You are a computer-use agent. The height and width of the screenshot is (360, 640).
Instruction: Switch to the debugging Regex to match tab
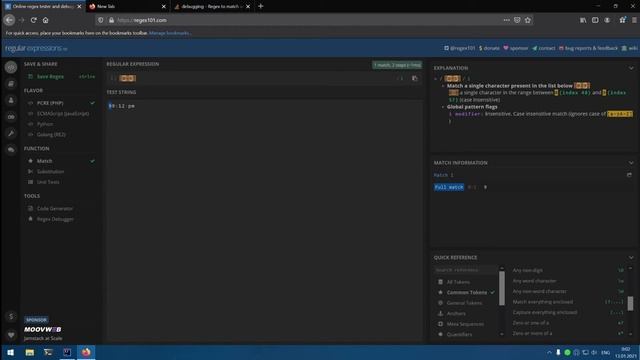click(211, 7)
